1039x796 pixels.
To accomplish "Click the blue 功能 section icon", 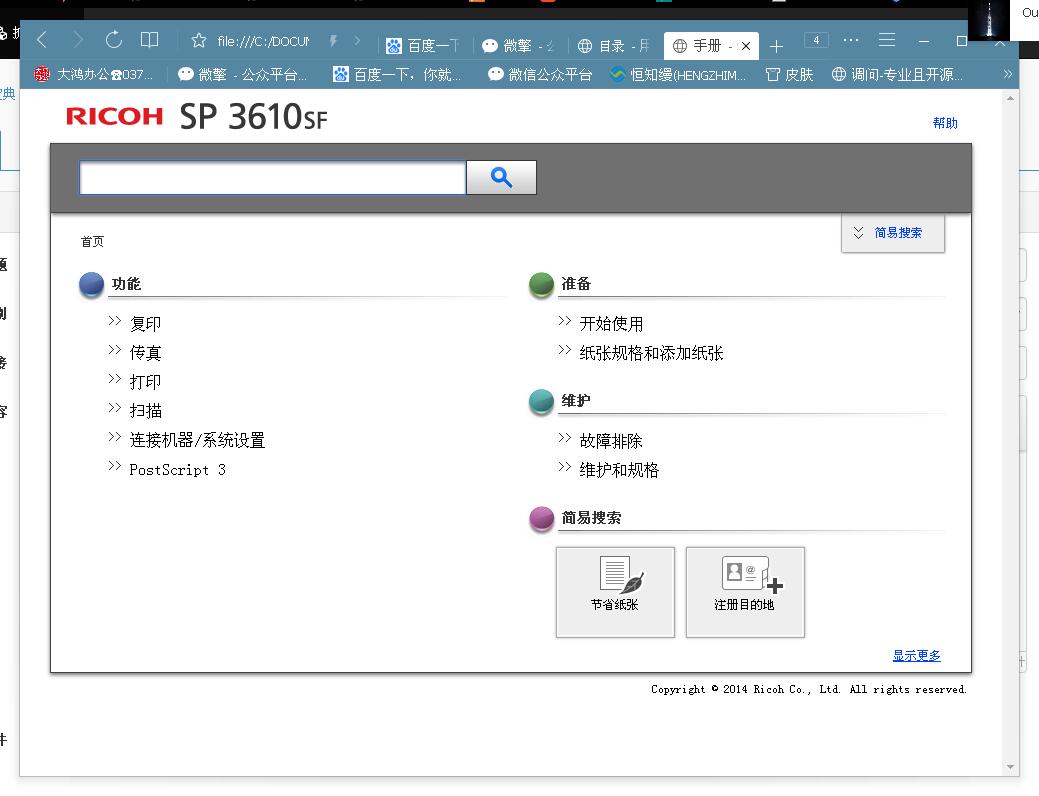I will coord(91,285).
